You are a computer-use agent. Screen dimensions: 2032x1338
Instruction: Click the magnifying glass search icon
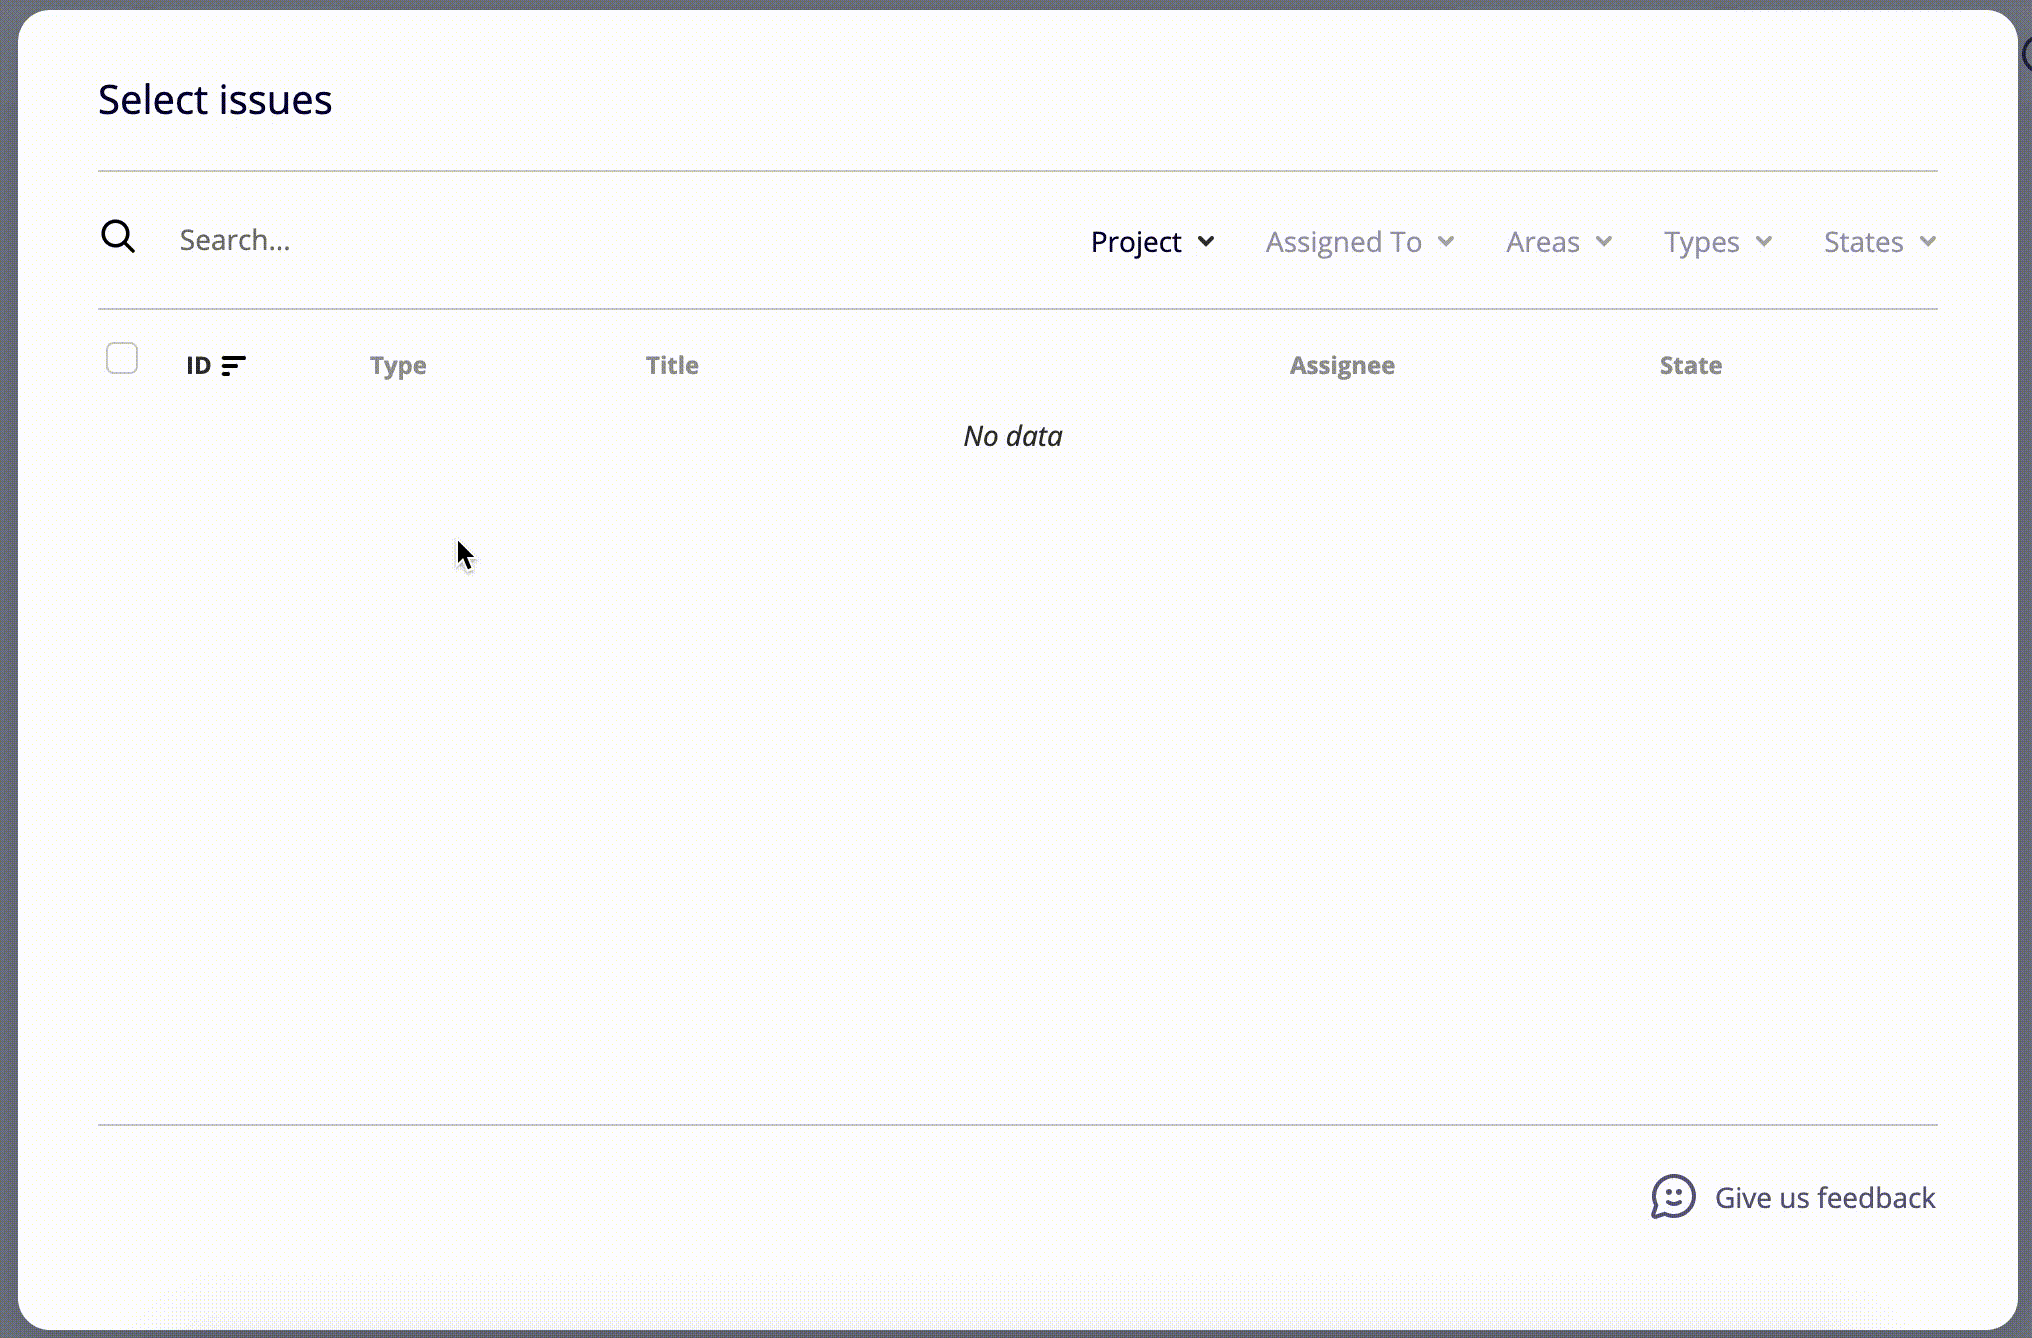118,237
